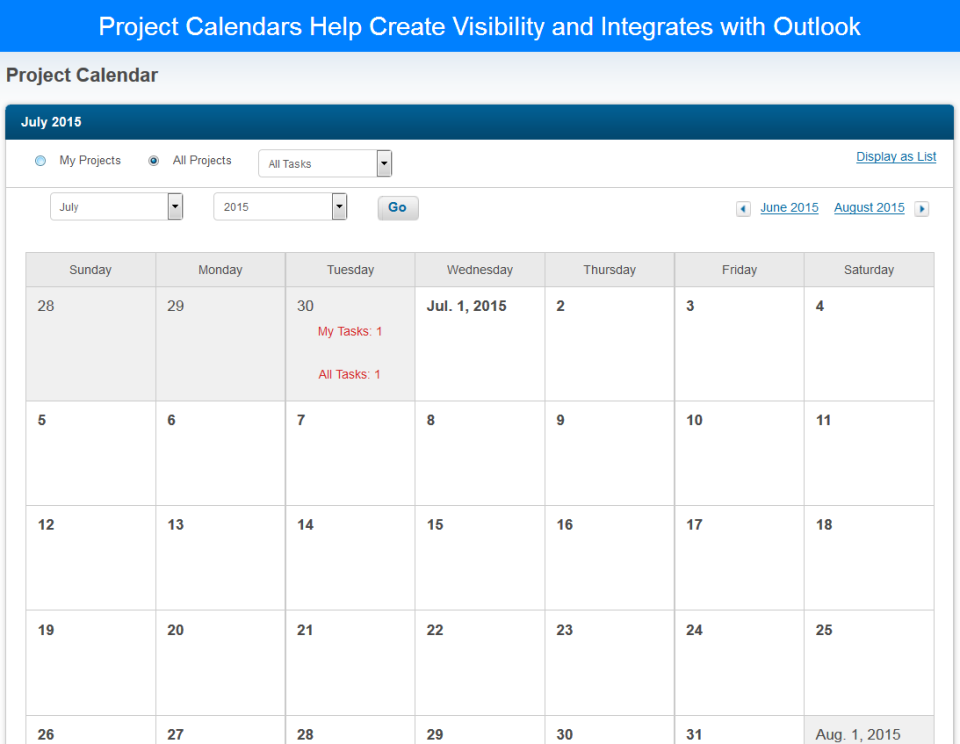Select the July 20 calendar day
This screenshot has height=744, width=960.
pos(220,662)
